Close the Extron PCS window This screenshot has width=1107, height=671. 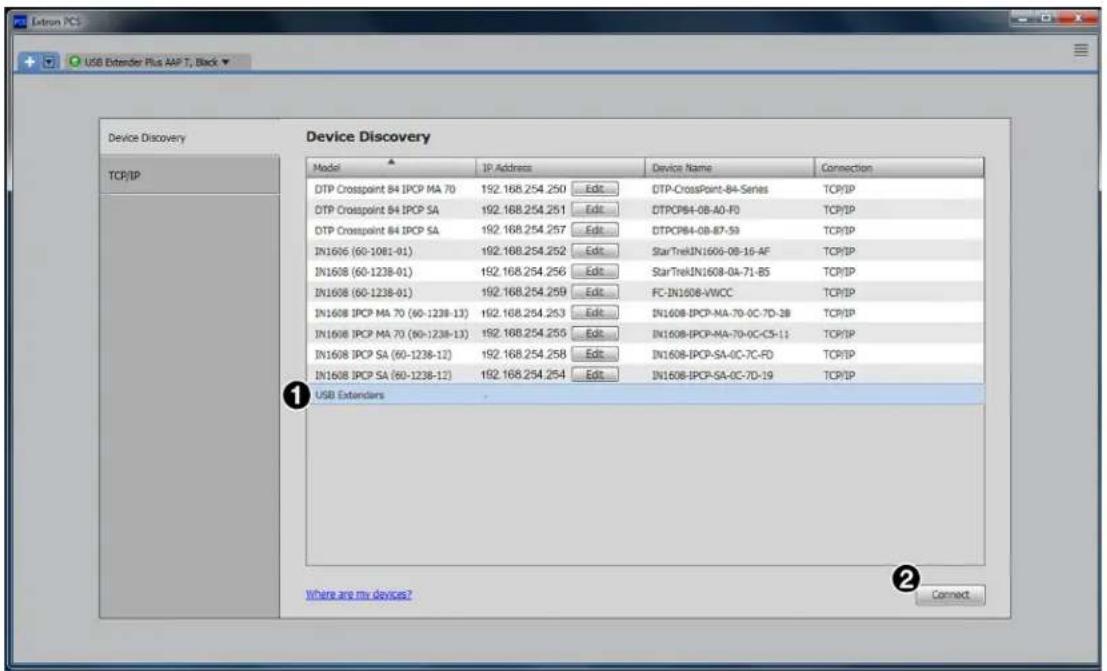pos(1078,18)
